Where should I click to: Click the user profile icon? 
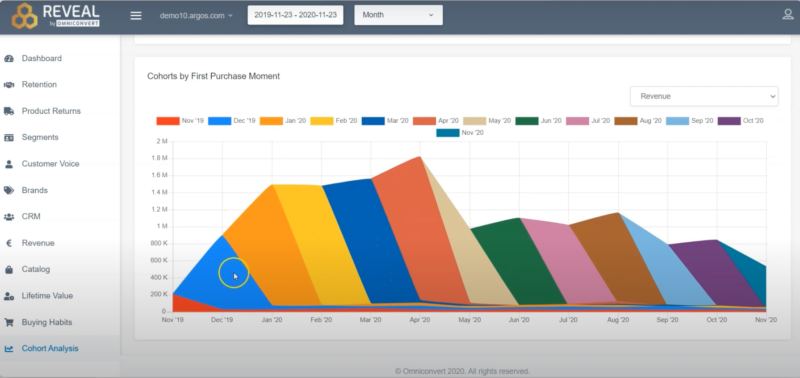click(x=788, y=15)
